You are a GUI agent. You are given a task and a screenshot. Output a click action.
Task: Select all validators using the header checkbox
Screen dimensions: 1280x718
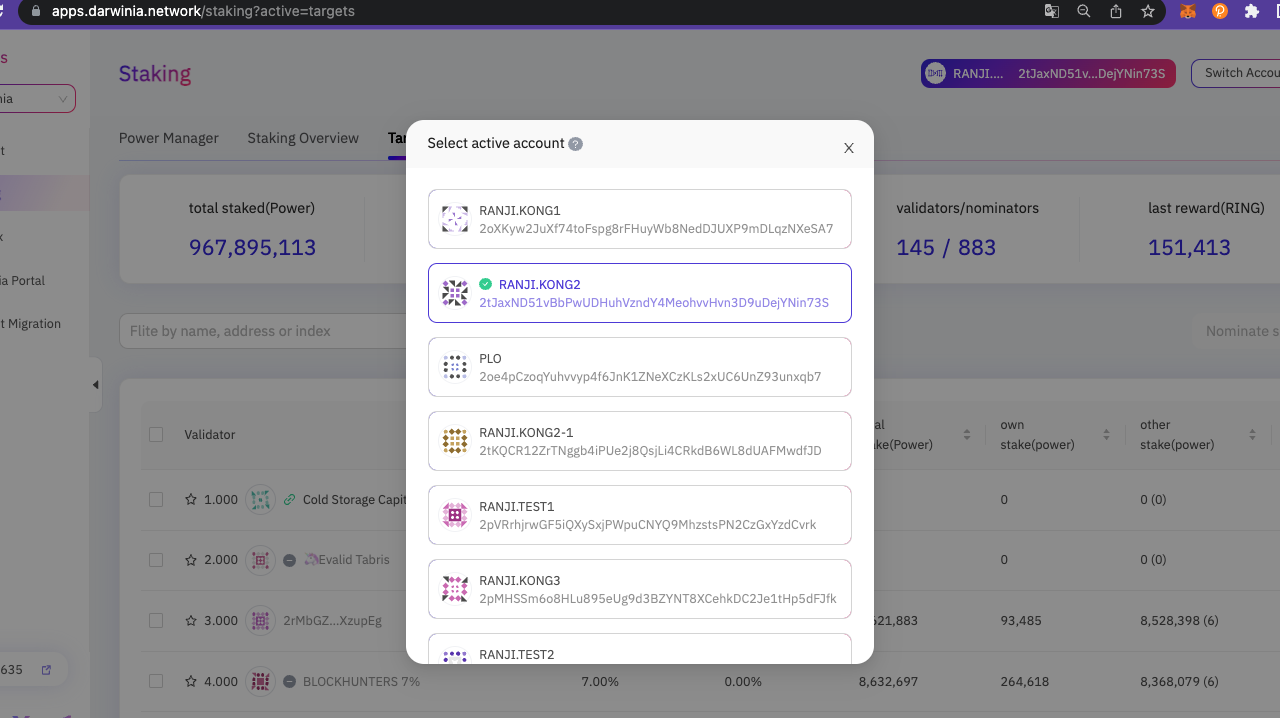pos(155,434)
